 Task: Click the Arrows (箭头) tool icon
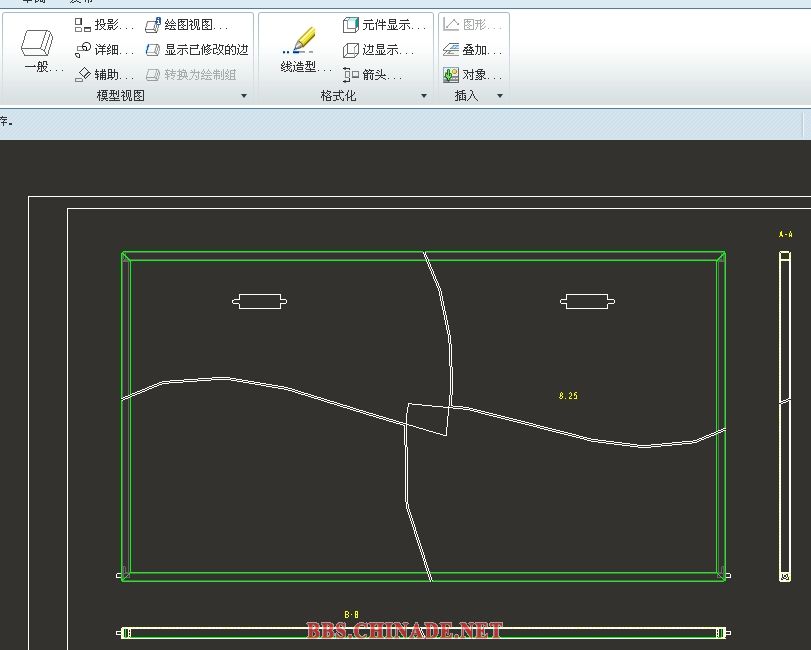(351, 74)
